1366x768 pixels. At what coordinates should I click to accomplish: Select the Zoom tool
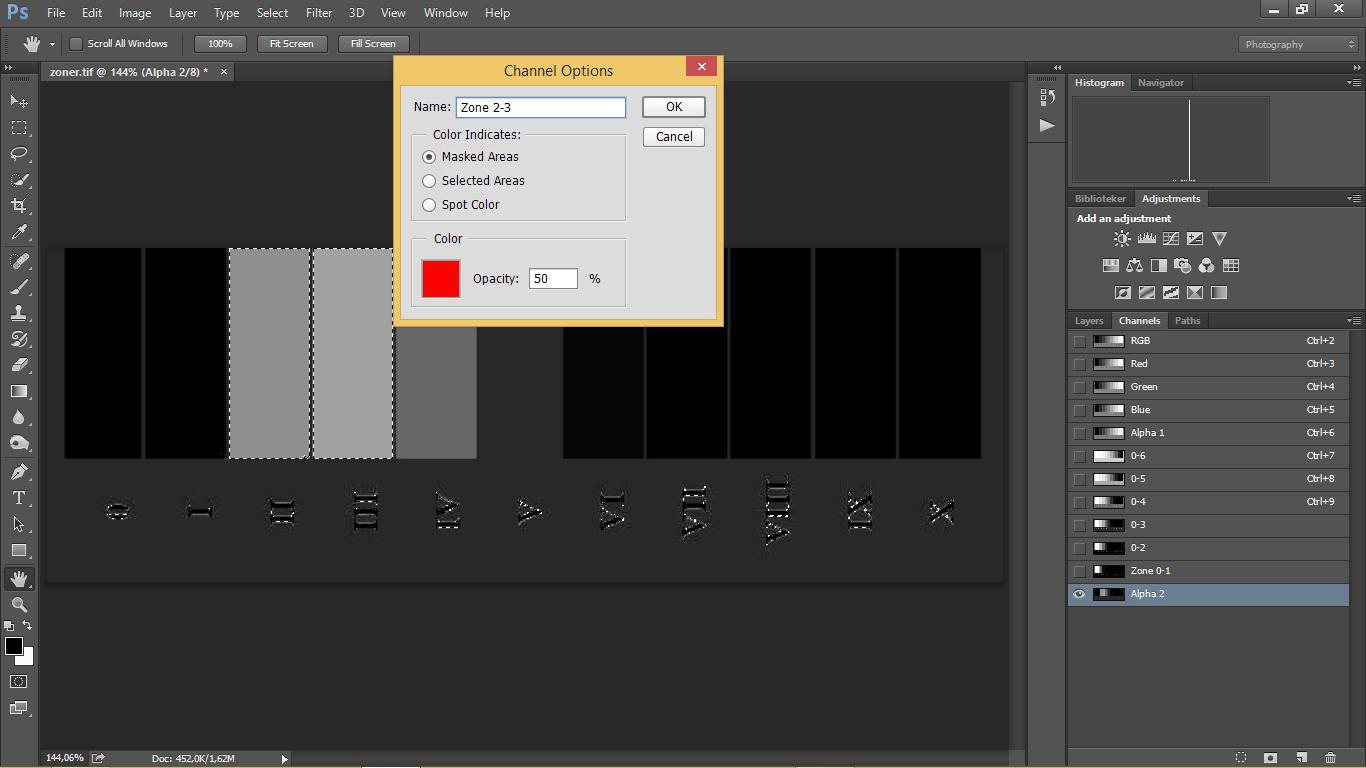(19, 605)
